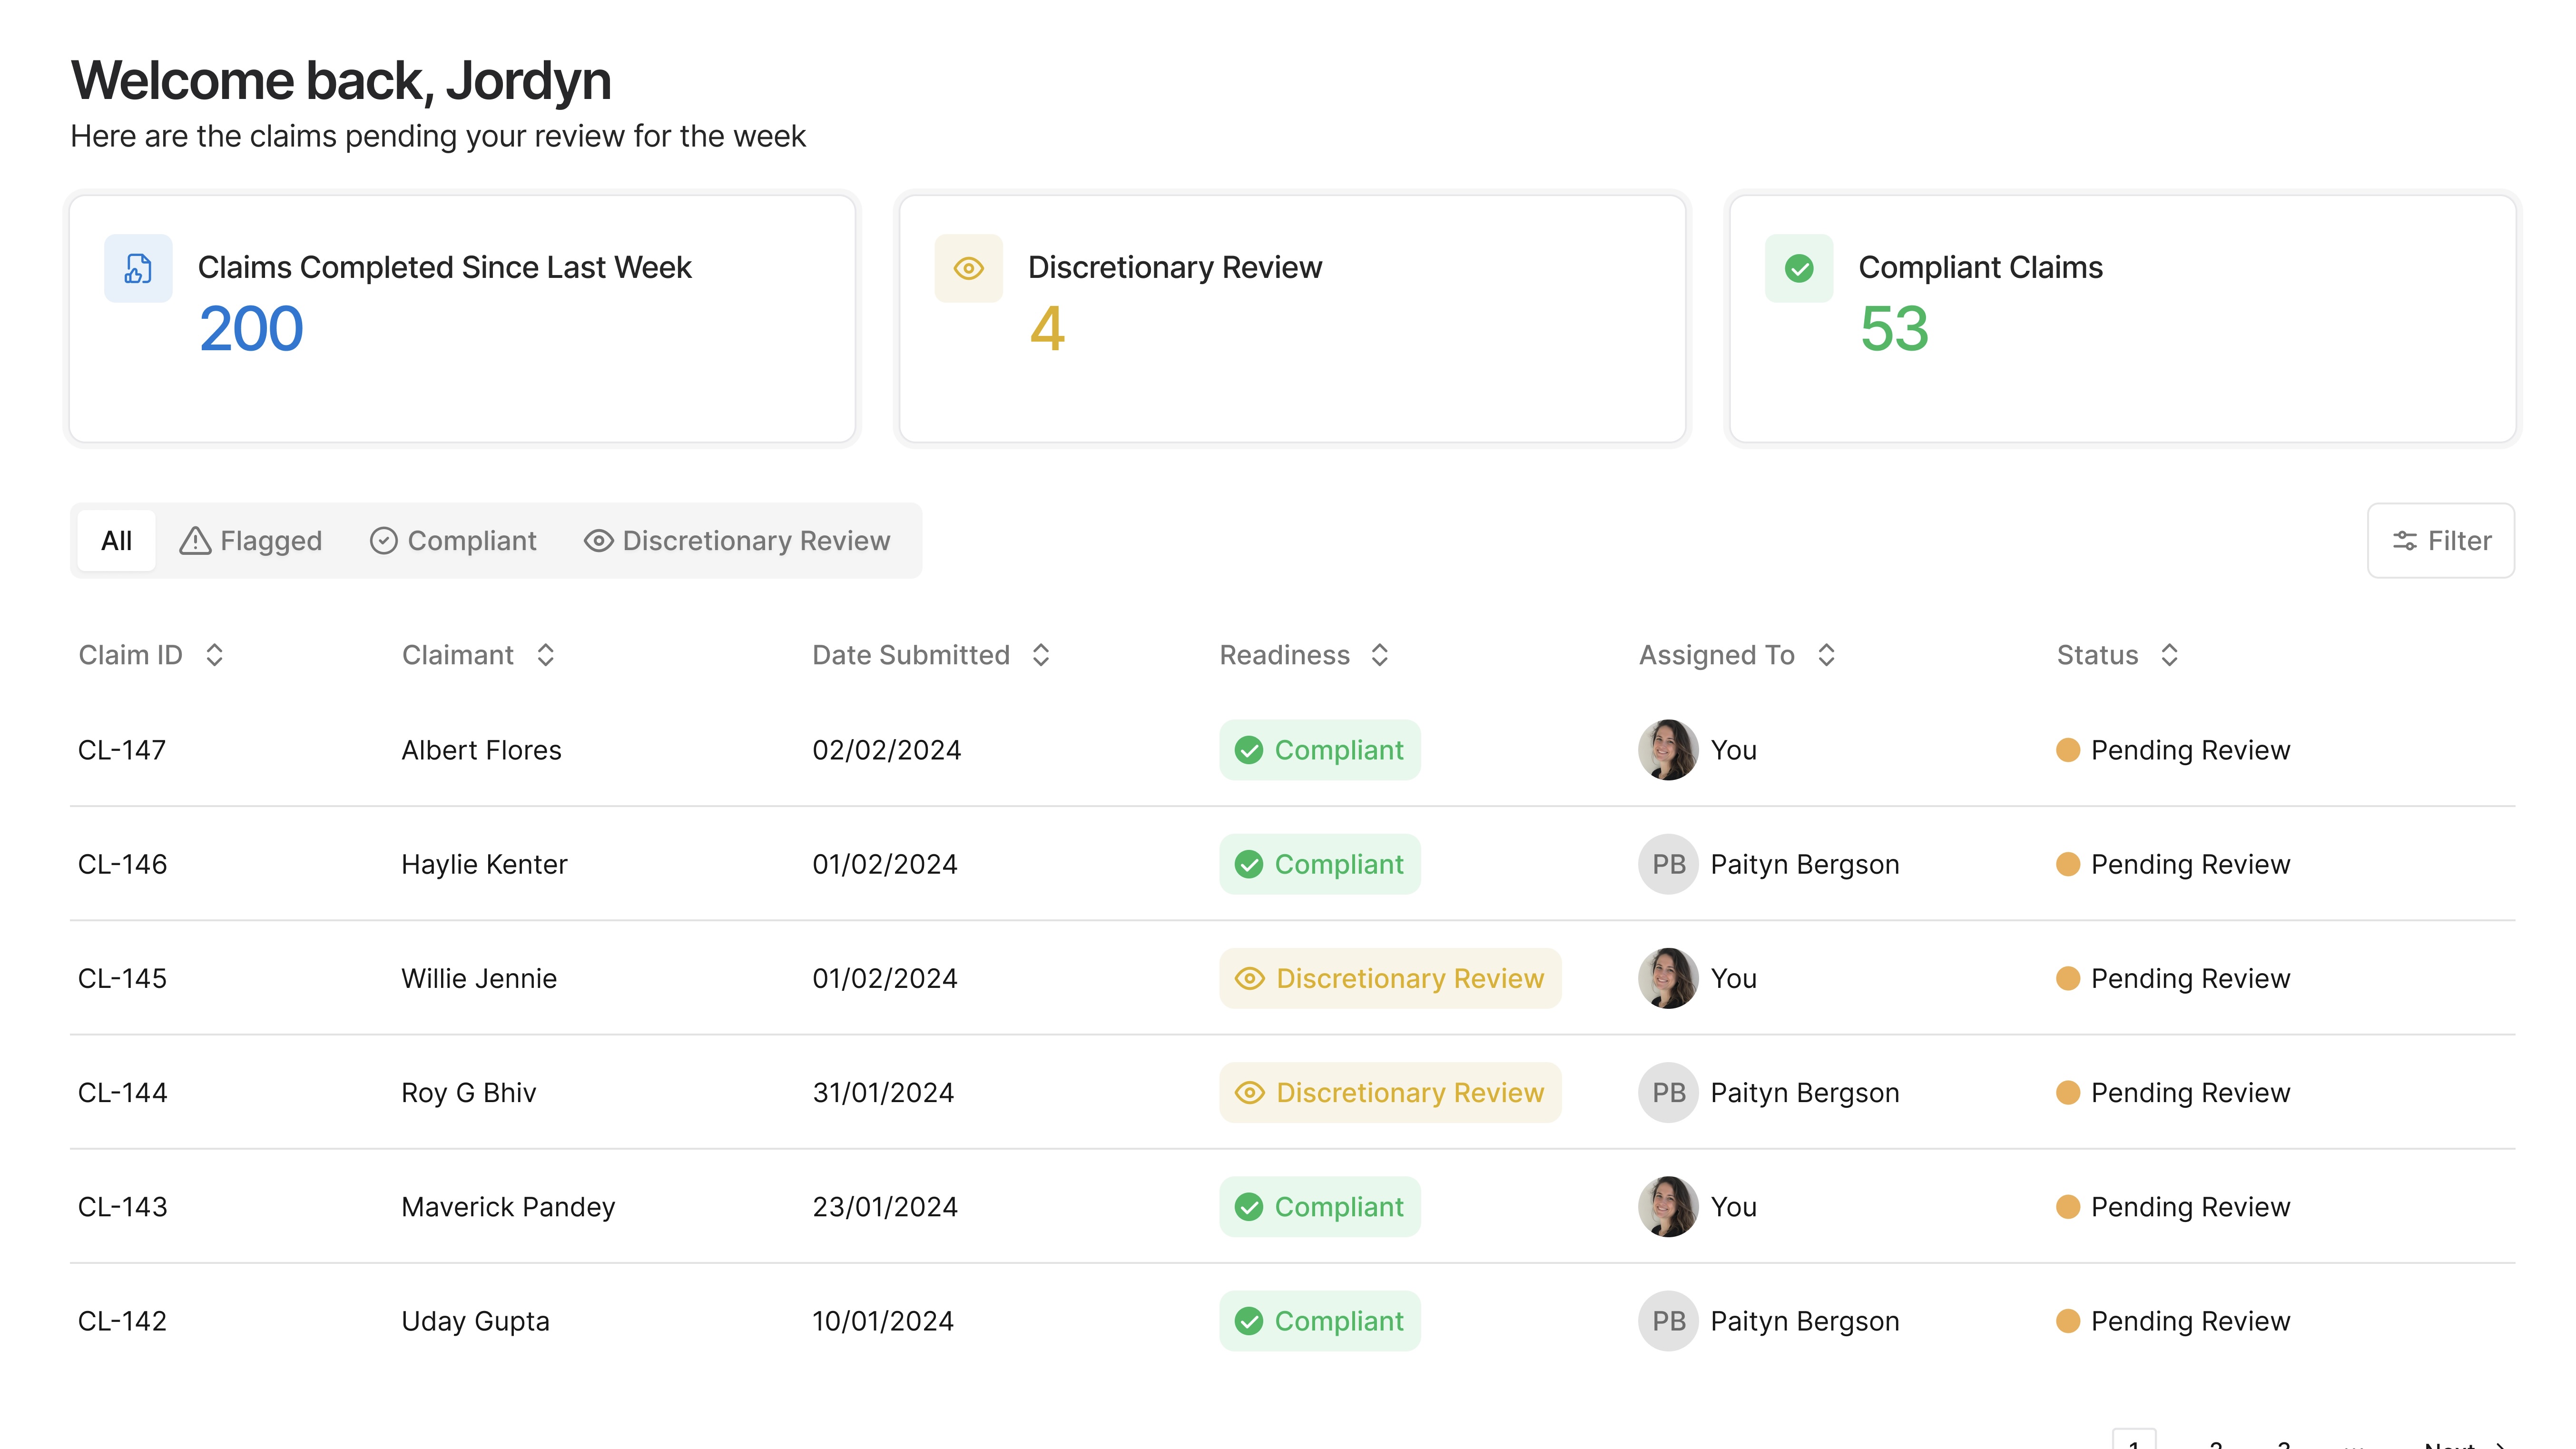Click the green checkmark icon in Compliant Claims card

tap(1798, 268)
